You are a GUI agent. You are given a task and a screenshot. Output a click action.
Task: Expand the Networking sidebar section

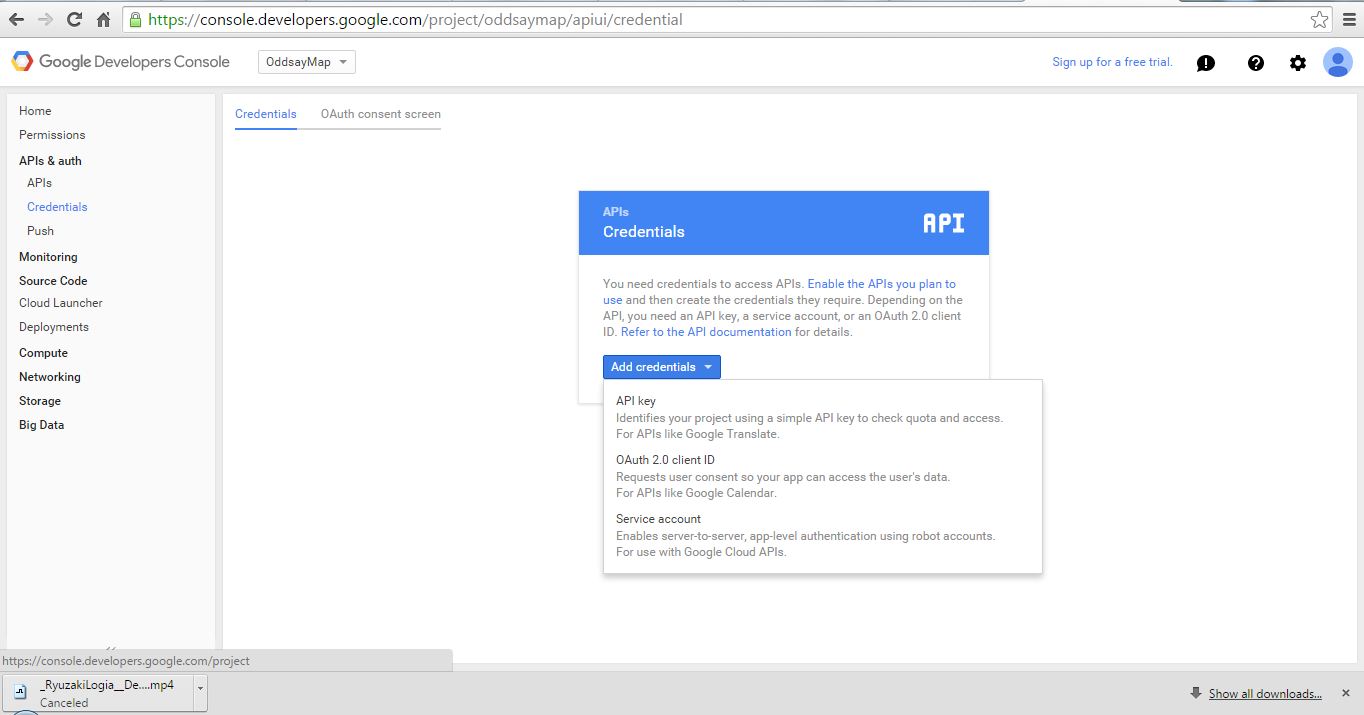pos(50,377)
